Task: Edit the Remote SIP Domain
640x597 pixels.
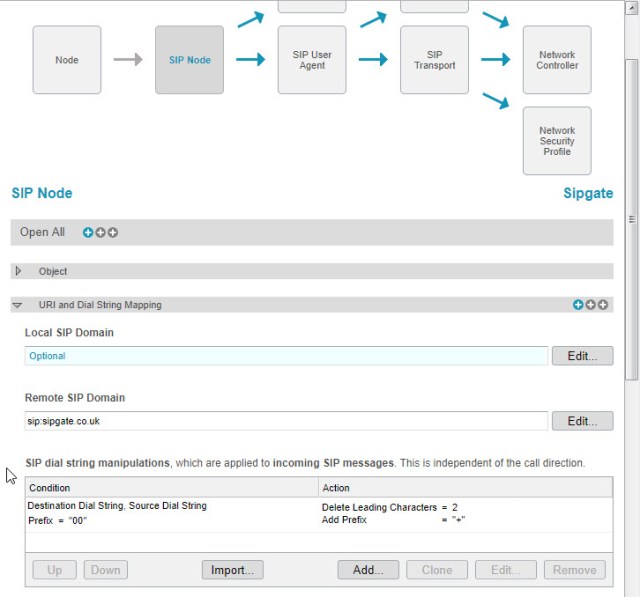Action: [582, 421]
